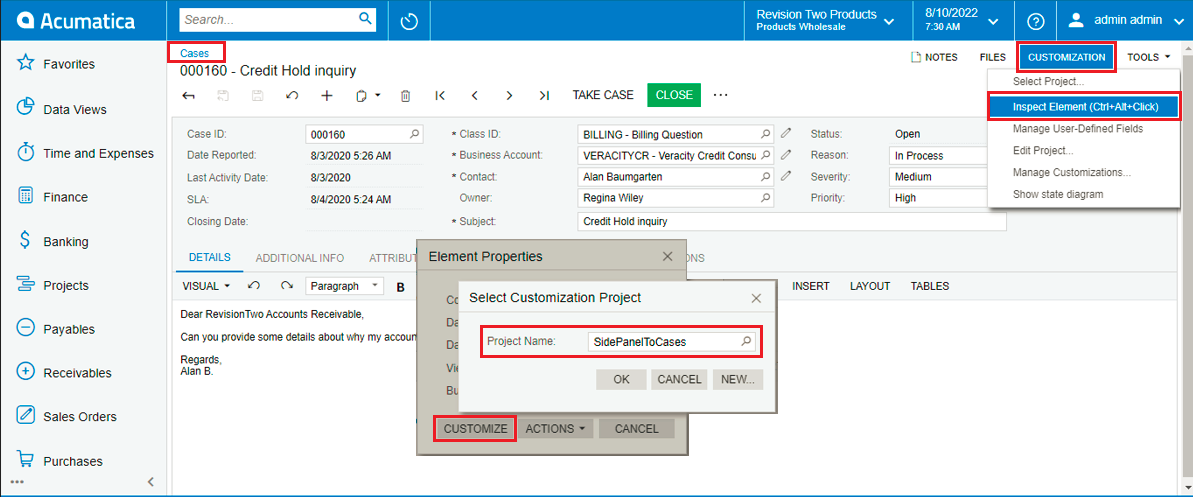Open Case ID lookup magnifier
Viewport: 1193px width, 497px height.
(x=415, y=134)
